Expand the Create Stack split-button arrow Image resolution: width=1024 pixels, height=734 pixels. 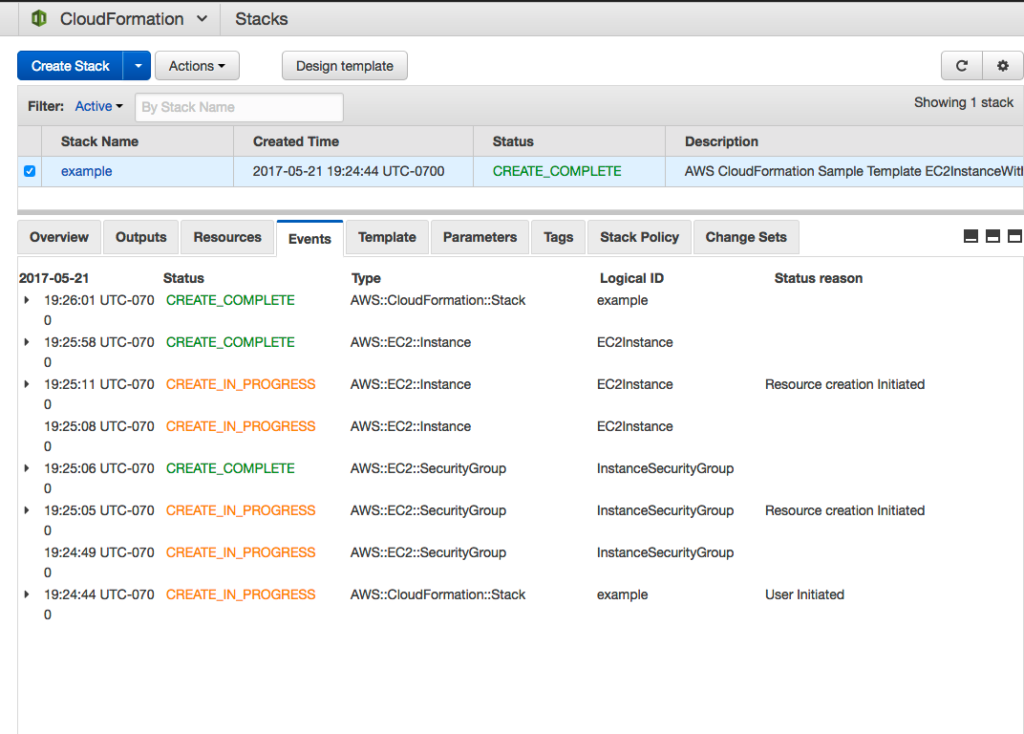point(137,65)
